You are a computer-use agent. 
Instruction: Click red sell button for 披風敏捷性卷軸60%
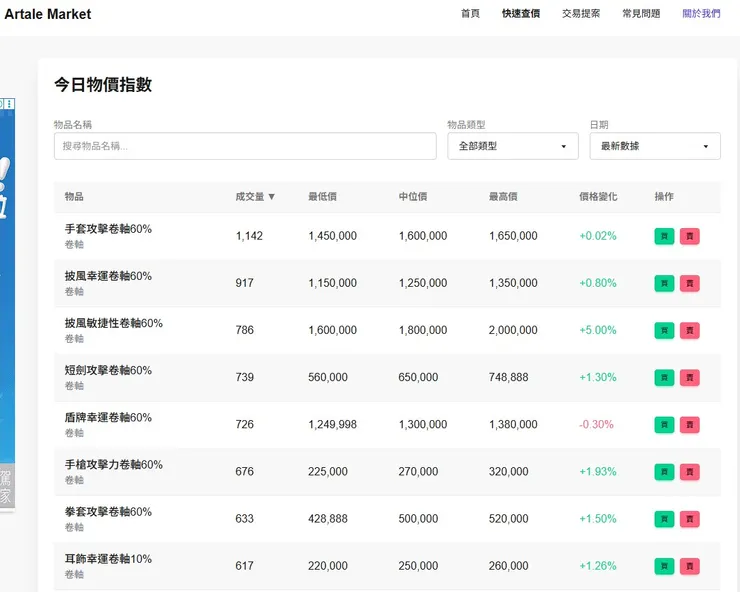(x=690, y=330)
